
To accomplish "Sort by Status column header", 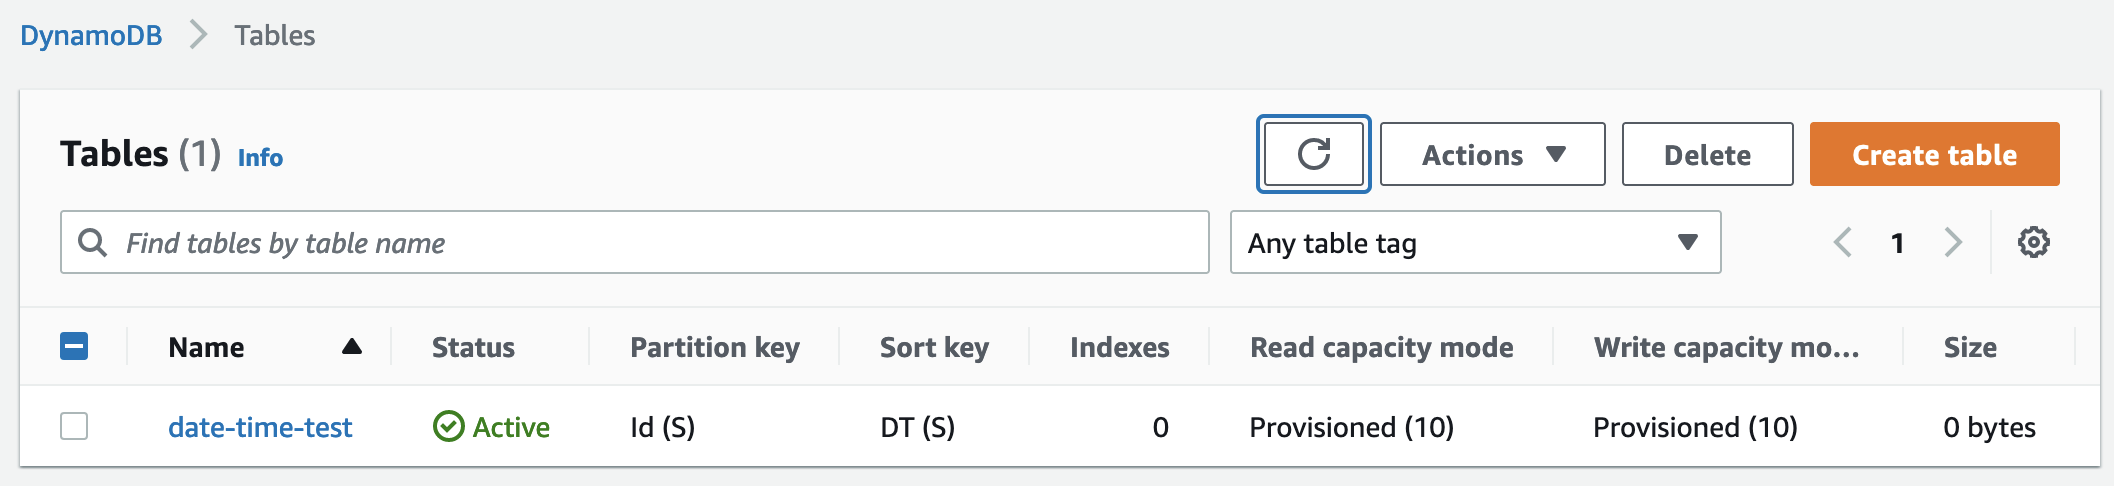I will tap(473, 347).
